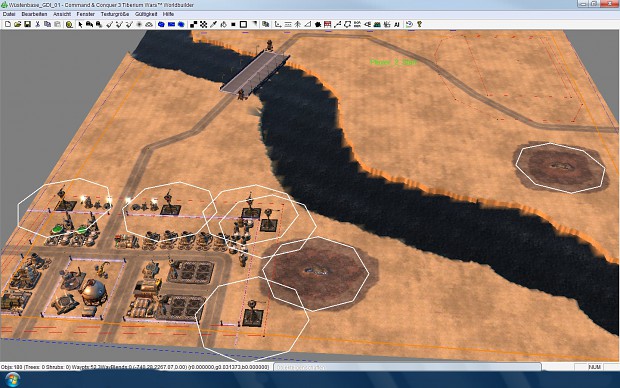Select the two-square single tile tool

click(193, 25)
